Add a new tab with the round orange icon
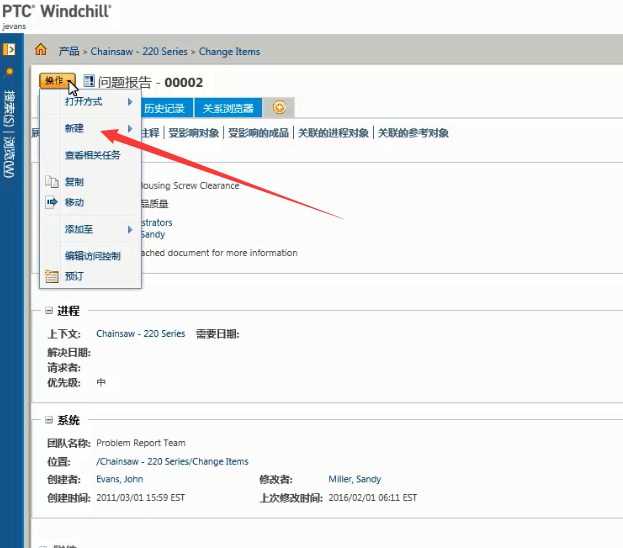The height and width of the screenshot is (548, 623). pyautogui.click(x=279, y=107)
